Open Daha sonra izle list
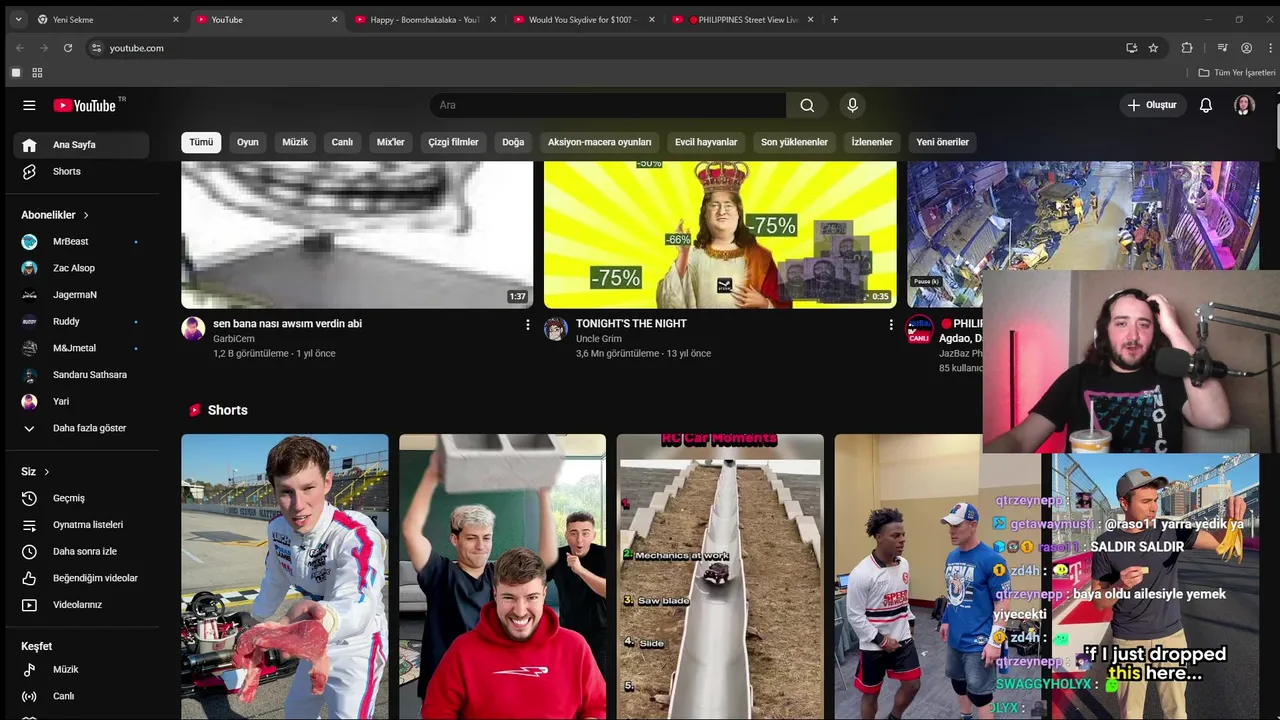 click(82, 551)
